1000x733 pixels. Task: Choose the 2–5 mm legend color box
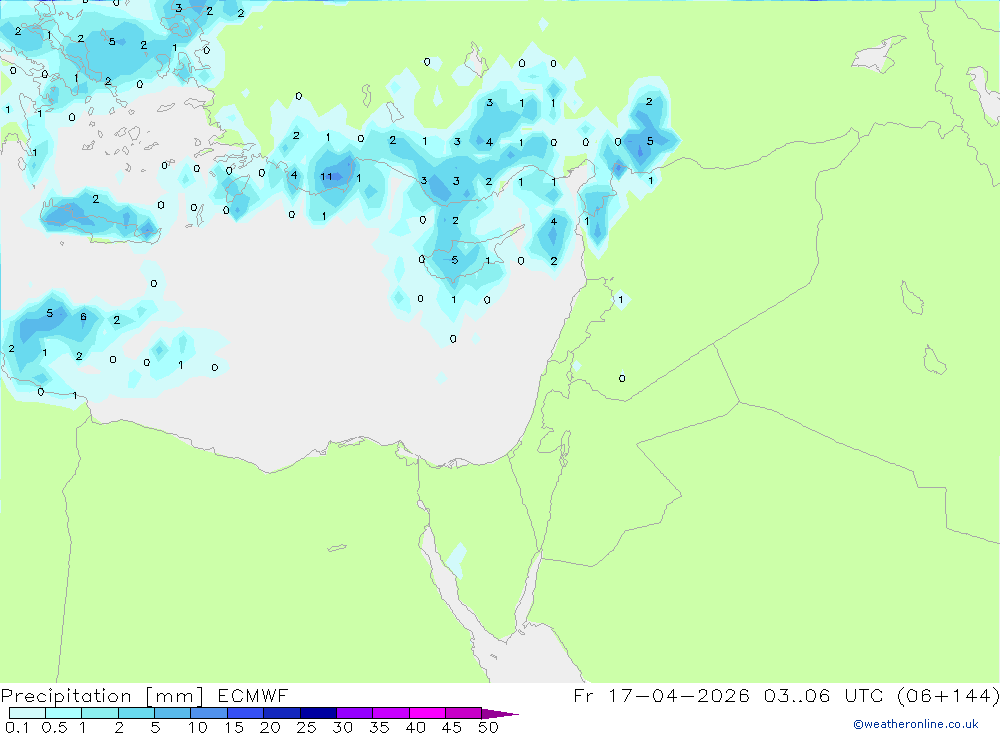(136, 713)
